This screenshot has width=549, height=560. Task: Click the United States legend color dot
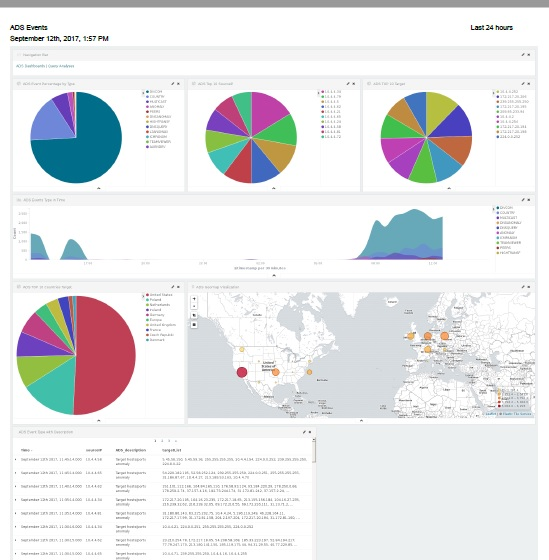148,295
